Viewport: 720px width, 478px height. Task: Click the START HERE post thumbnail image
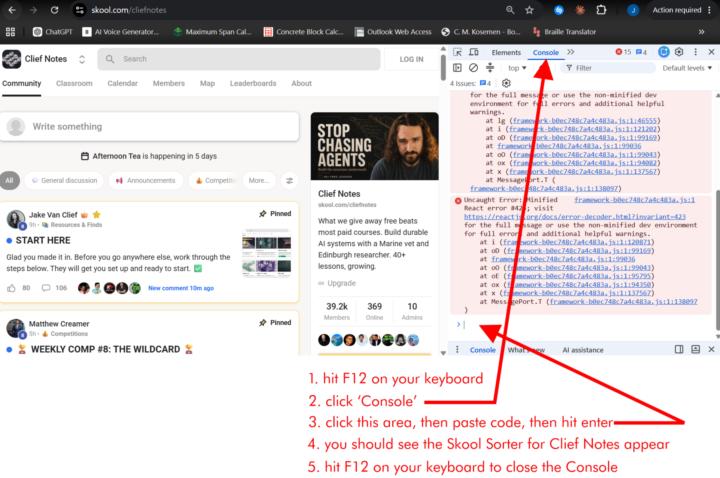point(266,254)
